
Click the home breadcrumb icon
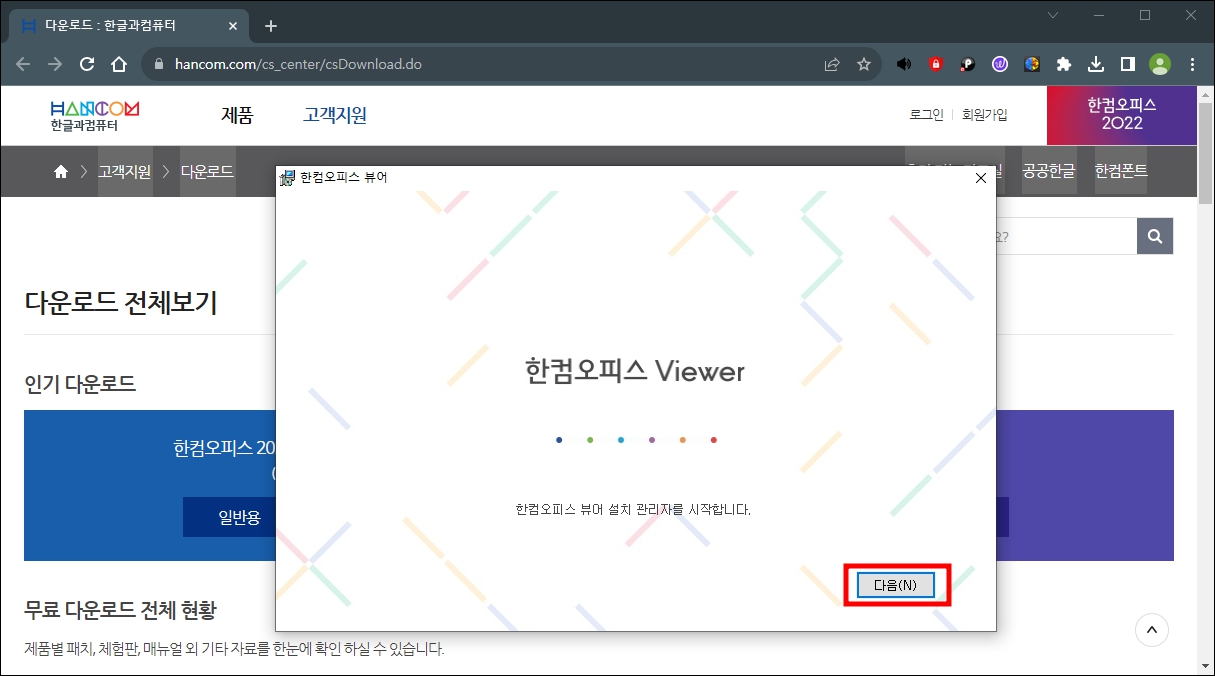(x=60, y=171)
